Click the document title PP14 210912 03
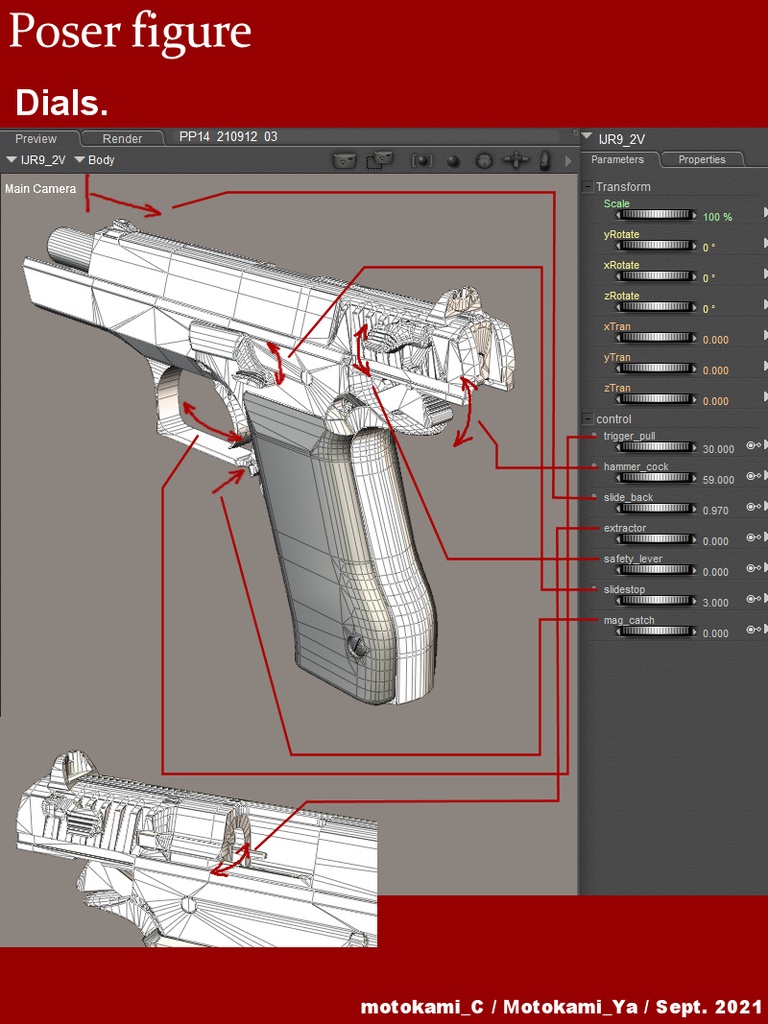Image resolution: width=768 pixels, height=1024 pixels. pyautogui.click(x=228, y=136)
